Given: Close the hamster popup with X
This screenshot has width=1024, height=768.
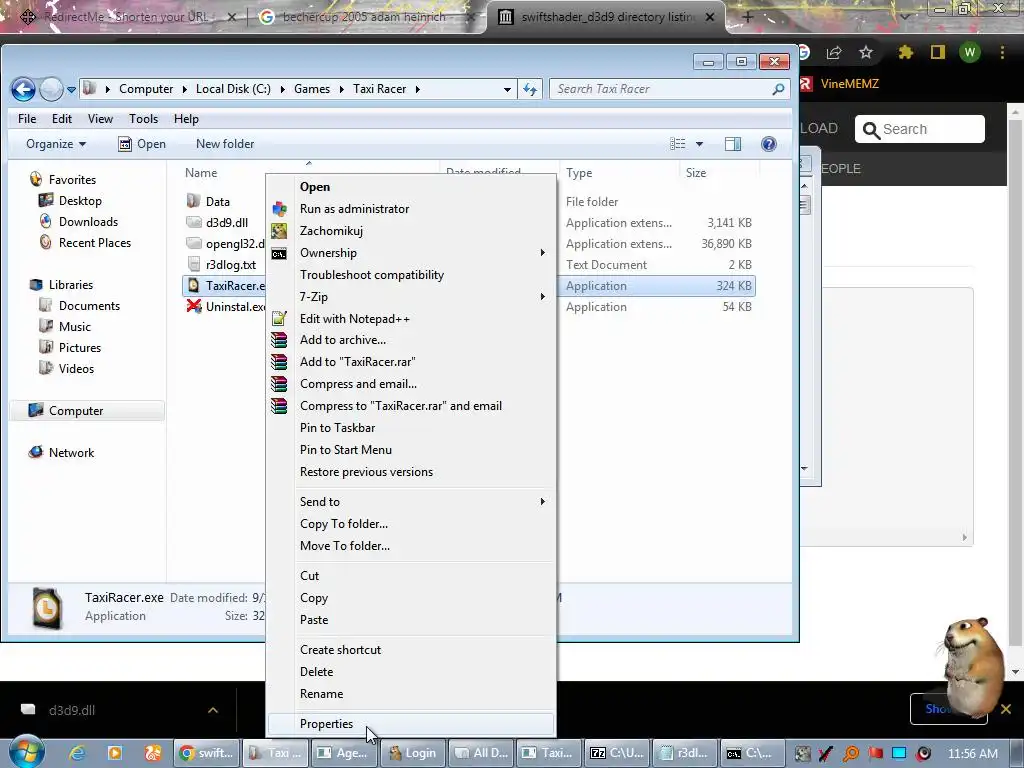Looking at the screenshot, I should coord(1006,709).
